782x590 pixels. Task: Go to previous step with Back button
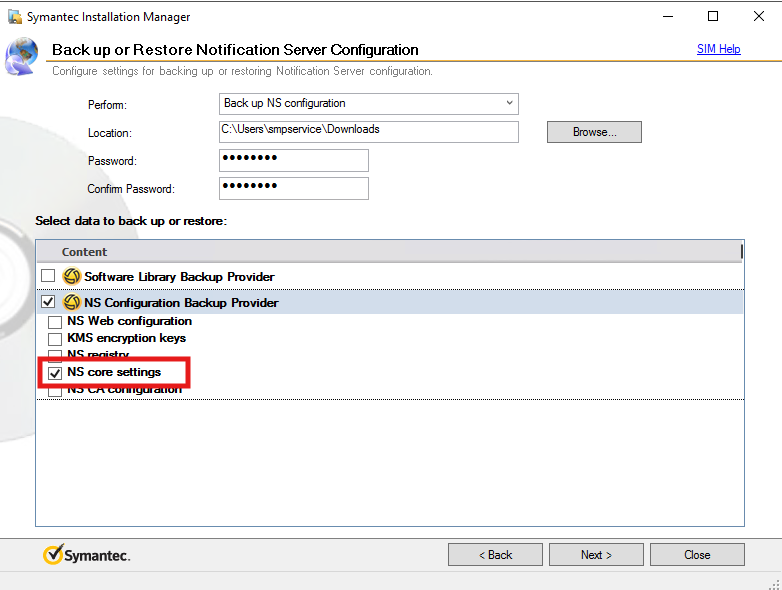click(495, 555)
